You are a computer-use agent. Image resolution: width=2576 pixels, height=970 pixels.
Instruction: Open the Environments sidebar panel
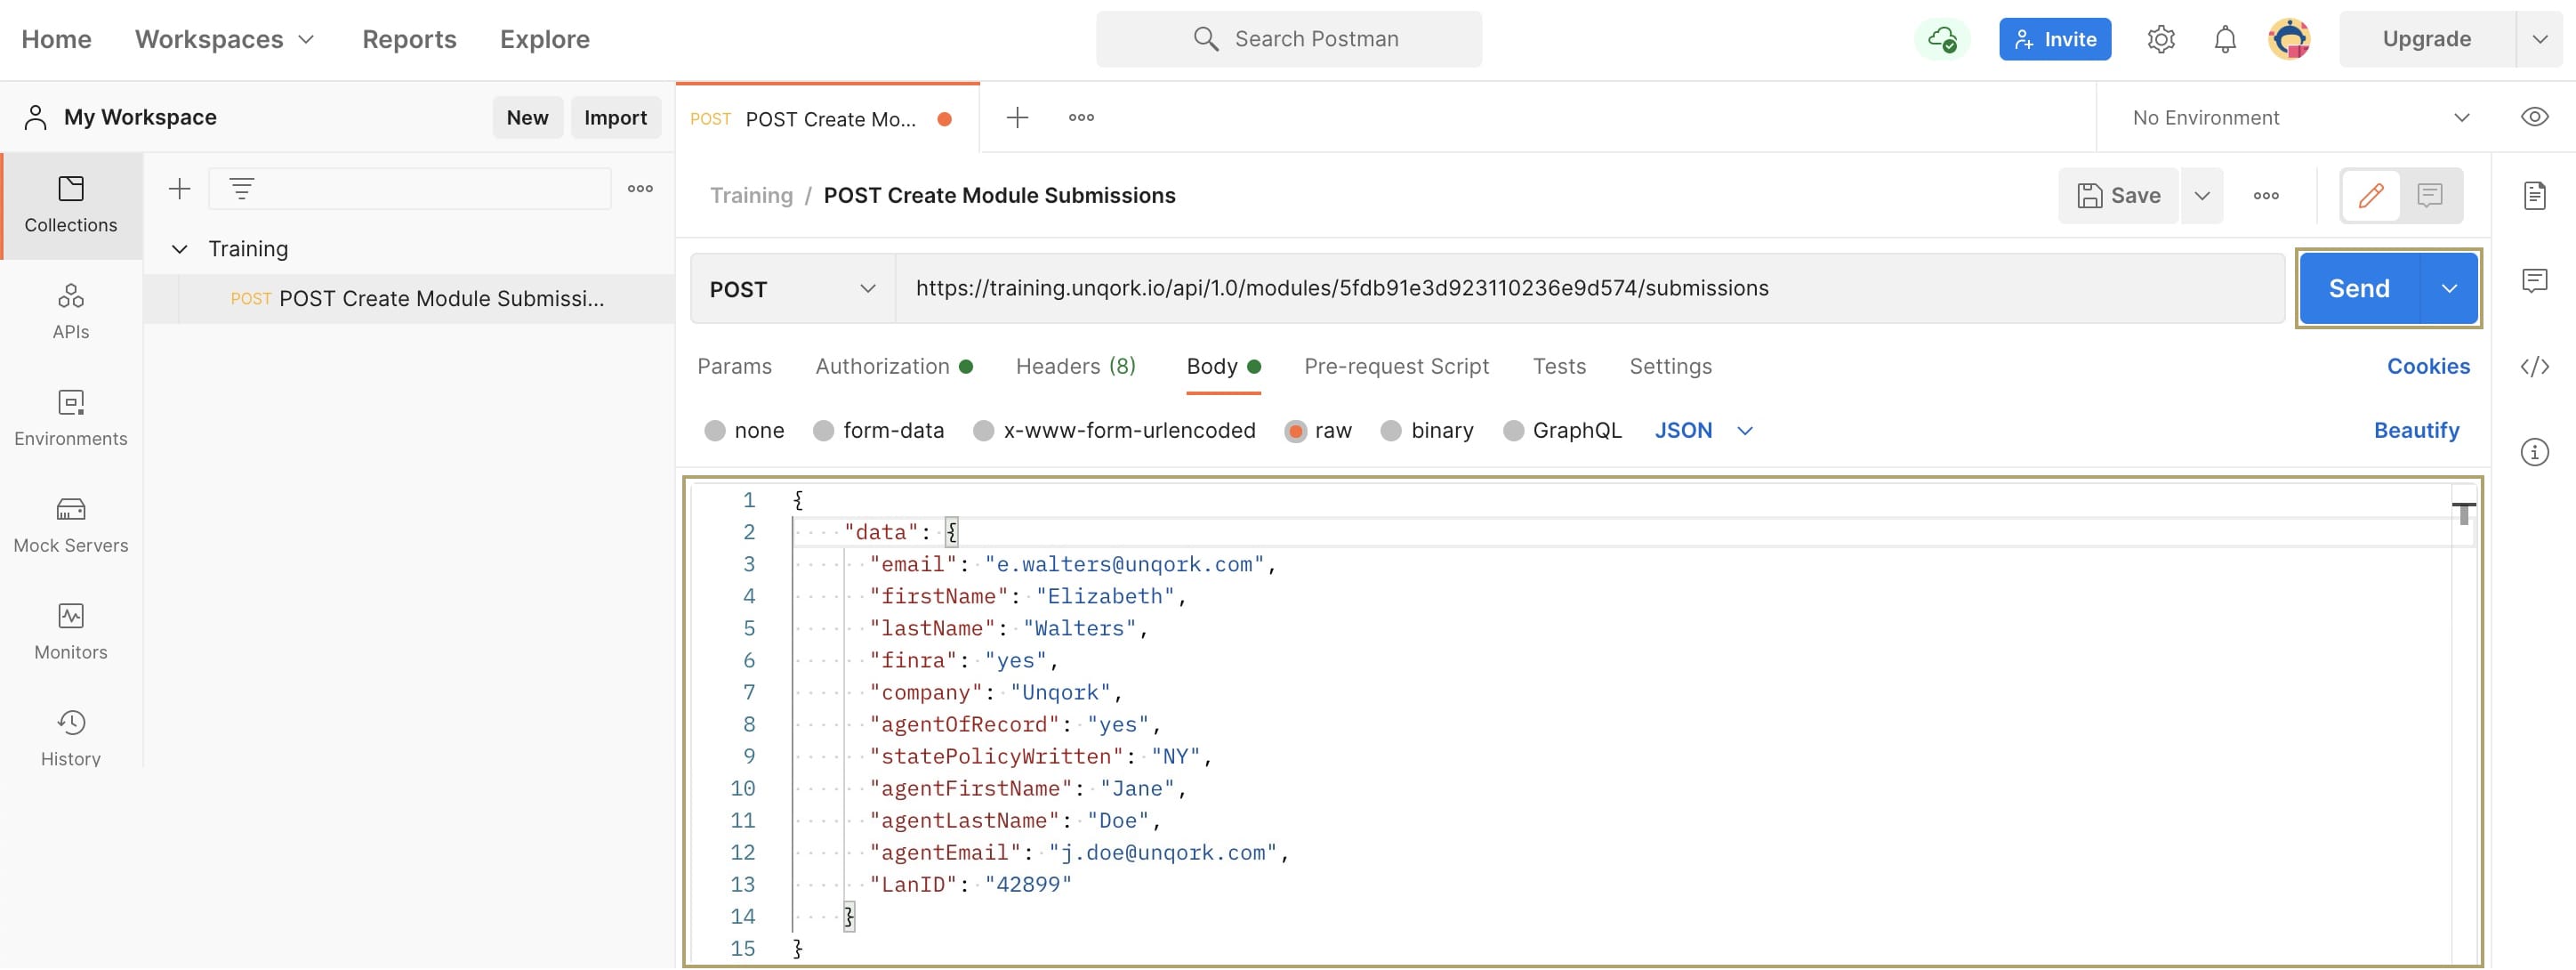pyautogui.click(x=71, y=419)
